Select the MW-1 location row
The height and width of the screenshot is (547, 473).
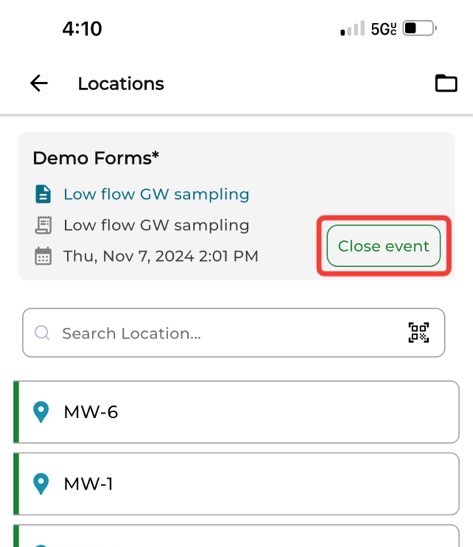coord(236,484)
